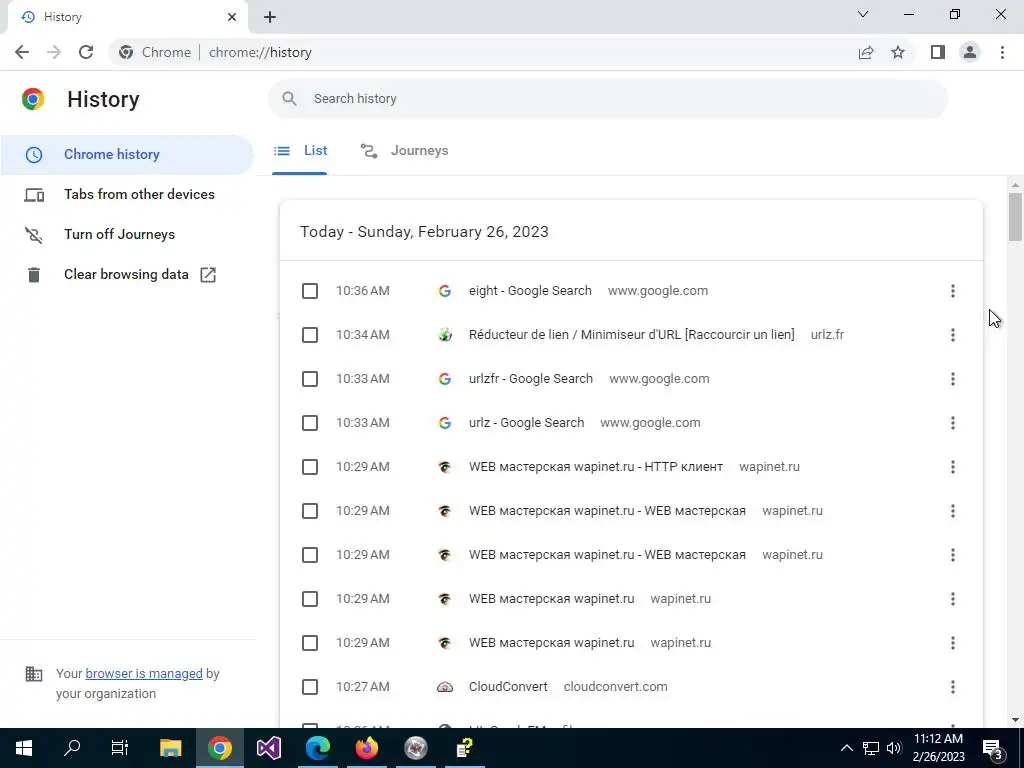The image size is (1024, 768).
Task: Open actions menu for urlzfr - Google Search
Action: [953, 379]
